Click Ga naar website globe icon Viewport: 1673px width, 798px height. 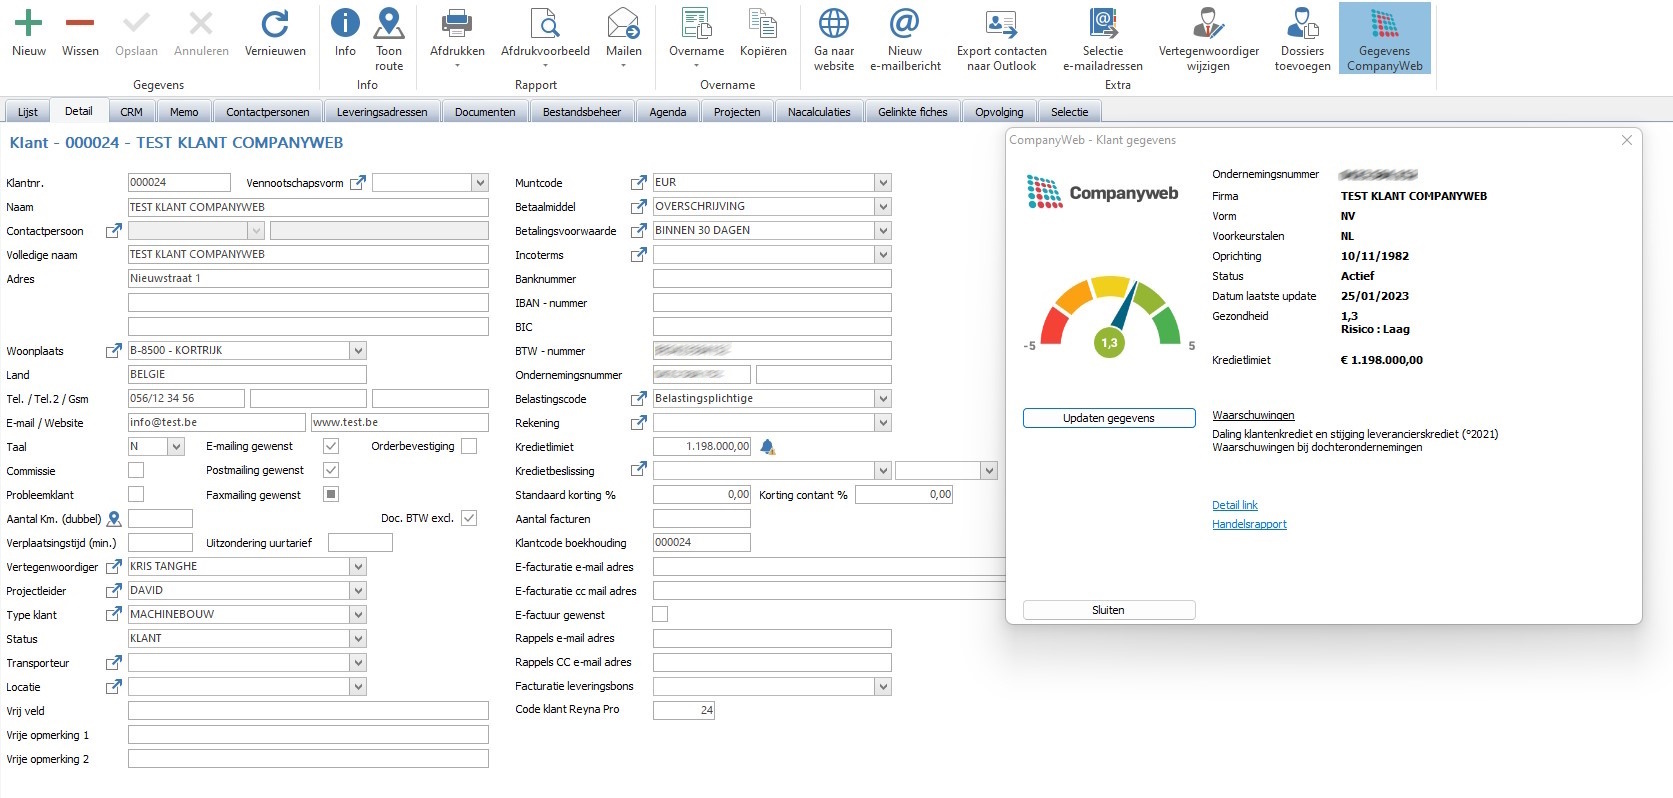834,22
